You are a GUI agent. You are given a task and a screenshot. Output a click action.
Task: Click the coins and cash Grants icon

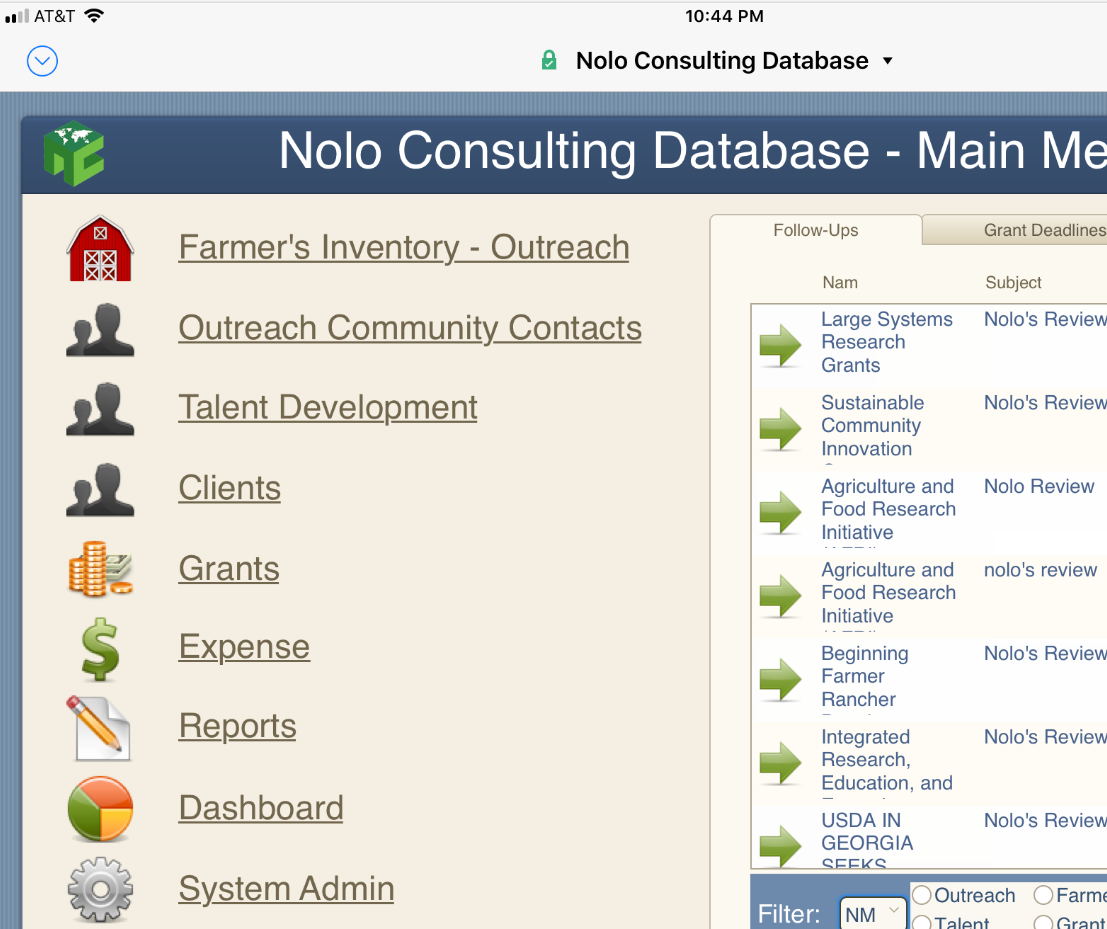coord(100,569)
